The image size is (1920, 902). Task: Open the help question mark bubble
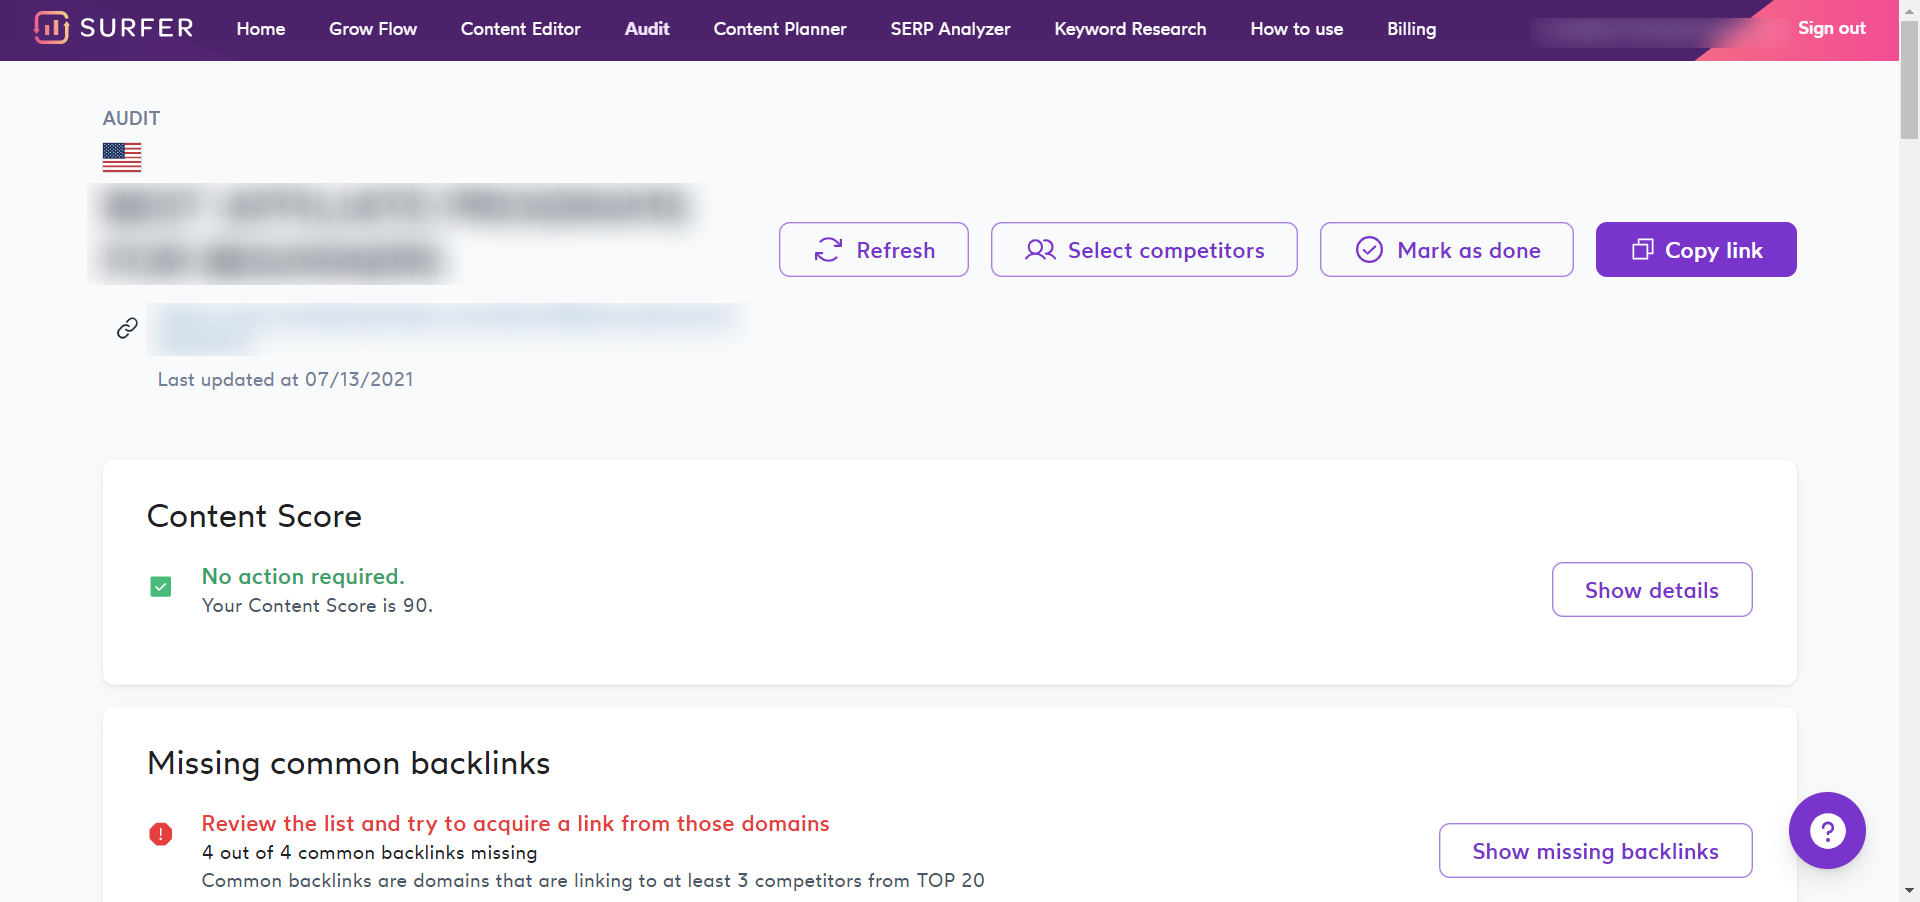coord(1827,830)
